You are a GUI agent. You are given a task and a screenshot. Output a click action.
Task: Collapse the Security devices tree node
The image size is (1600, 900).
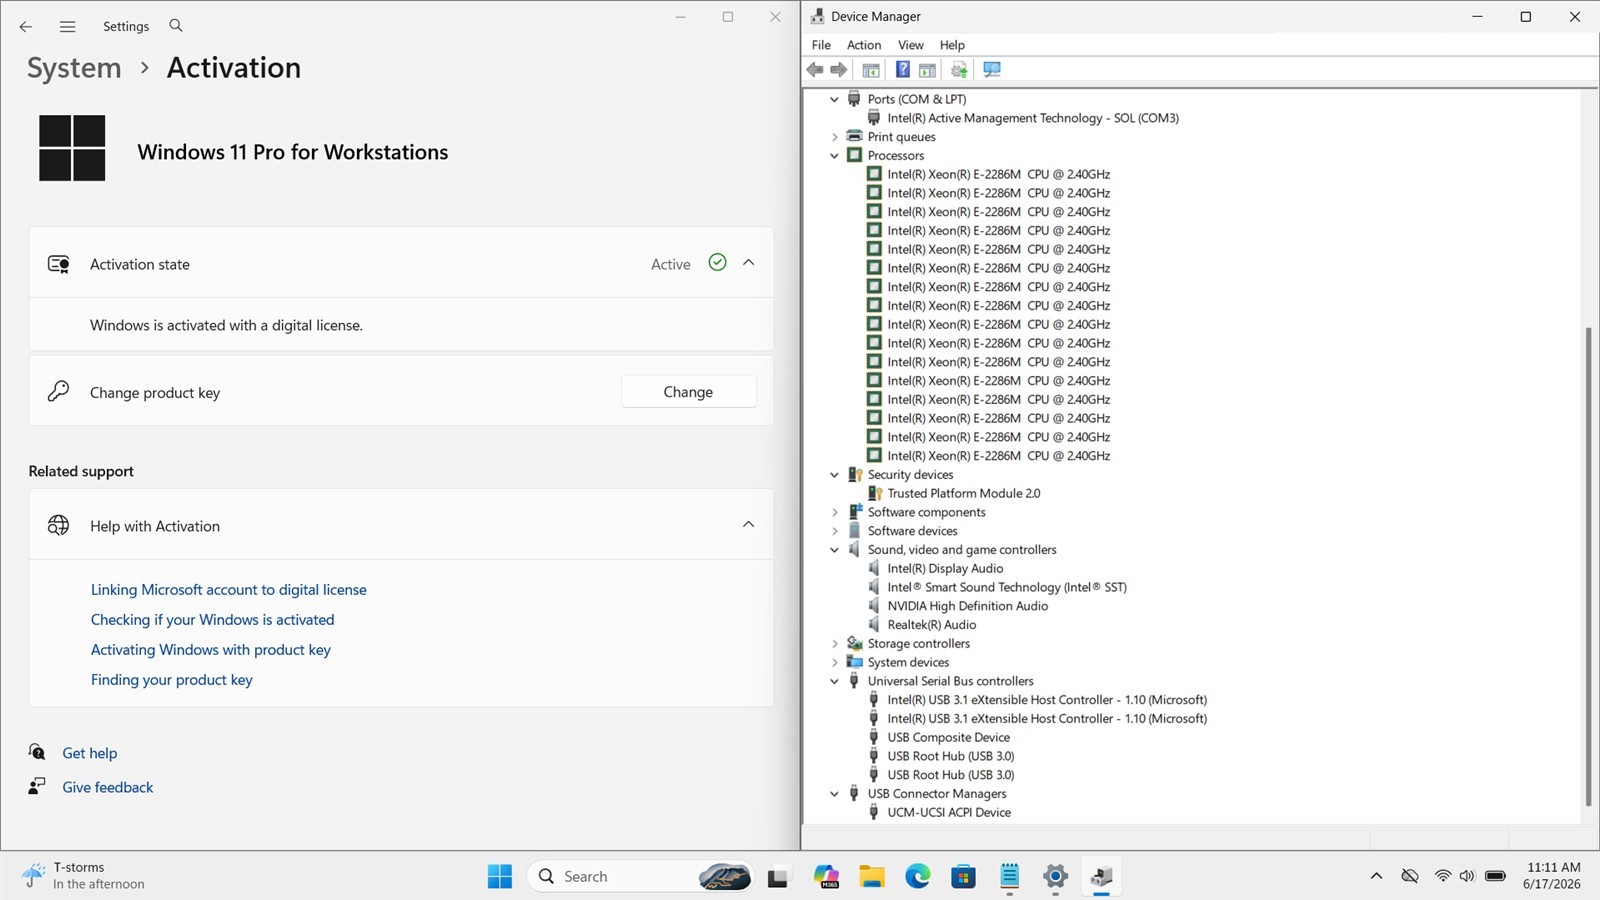click(835, 475)
